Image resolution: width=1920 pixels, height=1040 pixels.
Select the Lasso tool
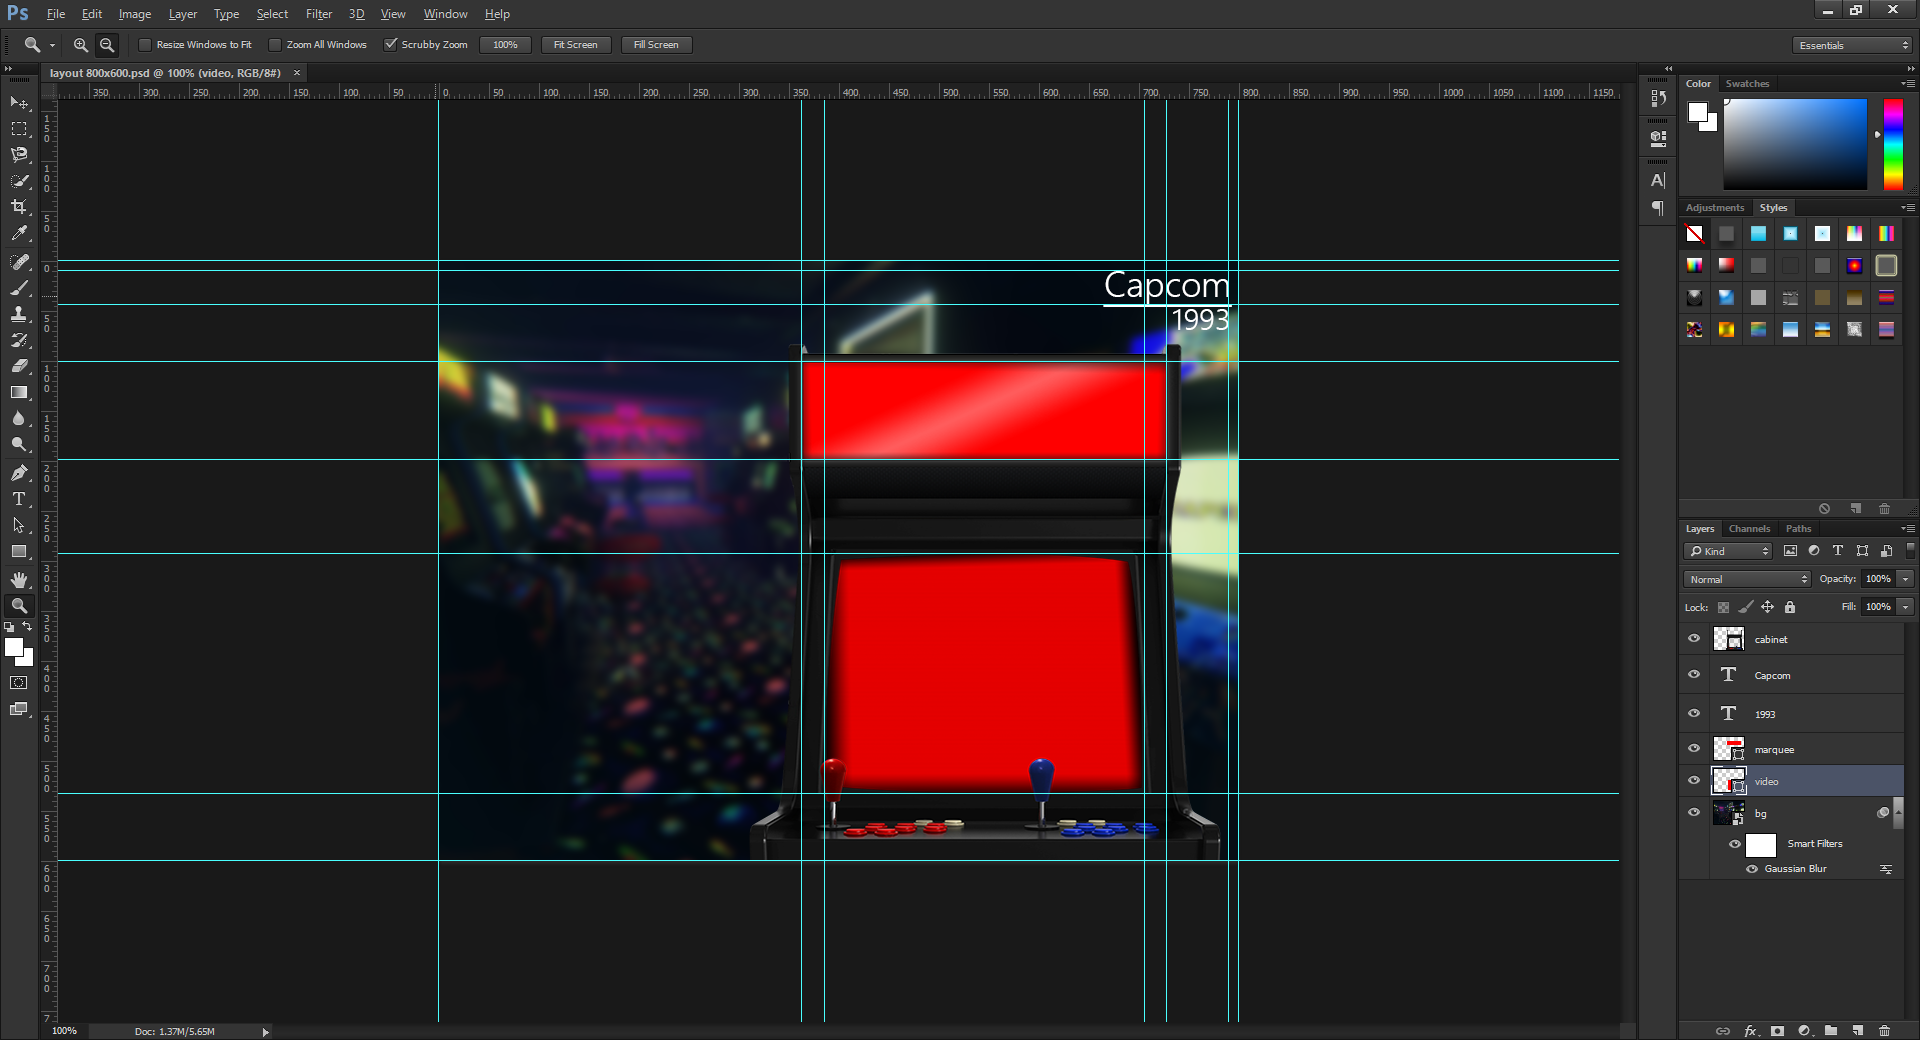click(19, 155)
